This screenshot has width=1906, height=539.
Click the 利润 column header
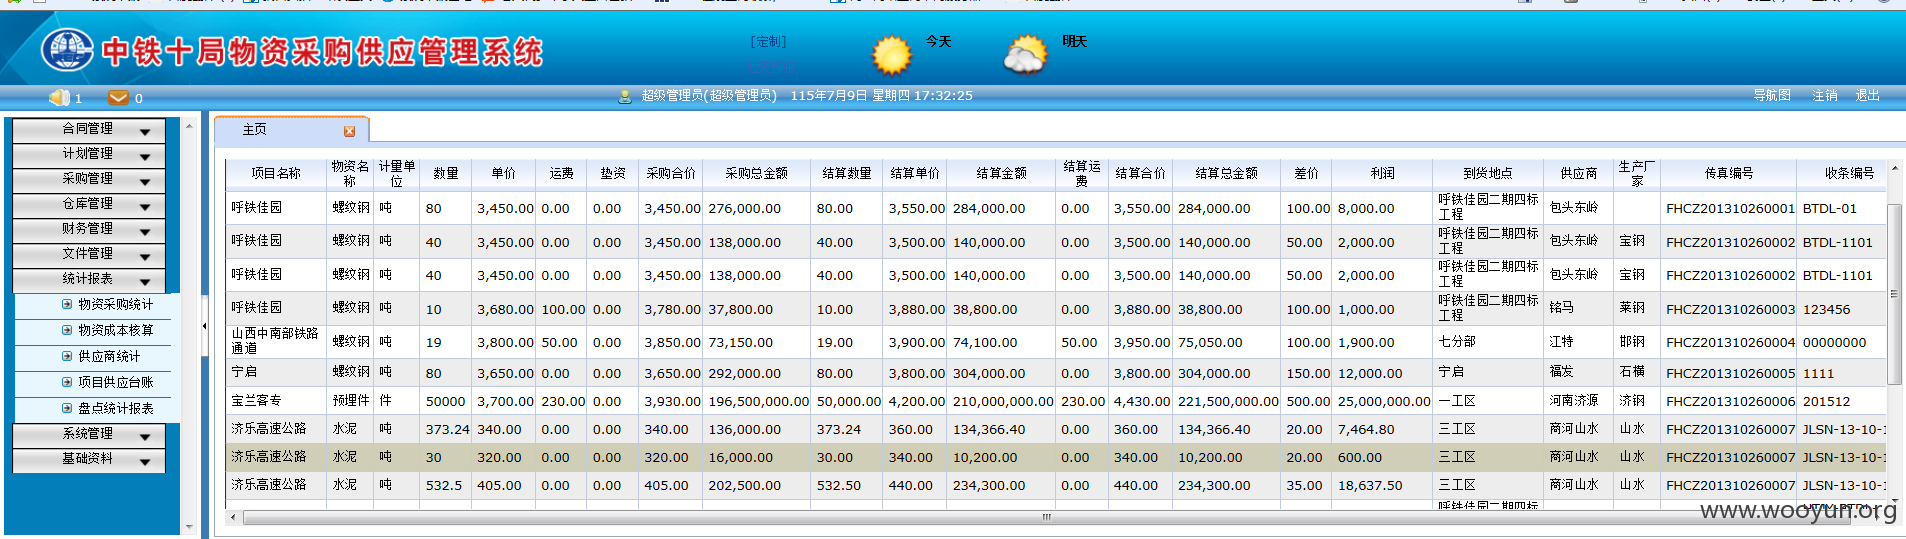[1383, 174]
